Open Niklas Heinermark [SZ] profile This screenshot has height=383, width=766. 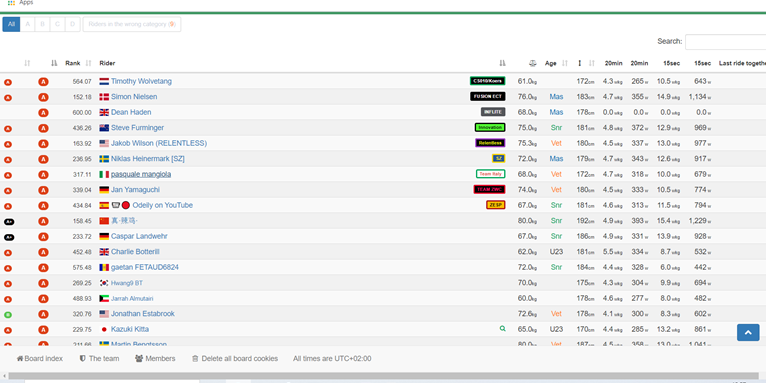(148, 159)
